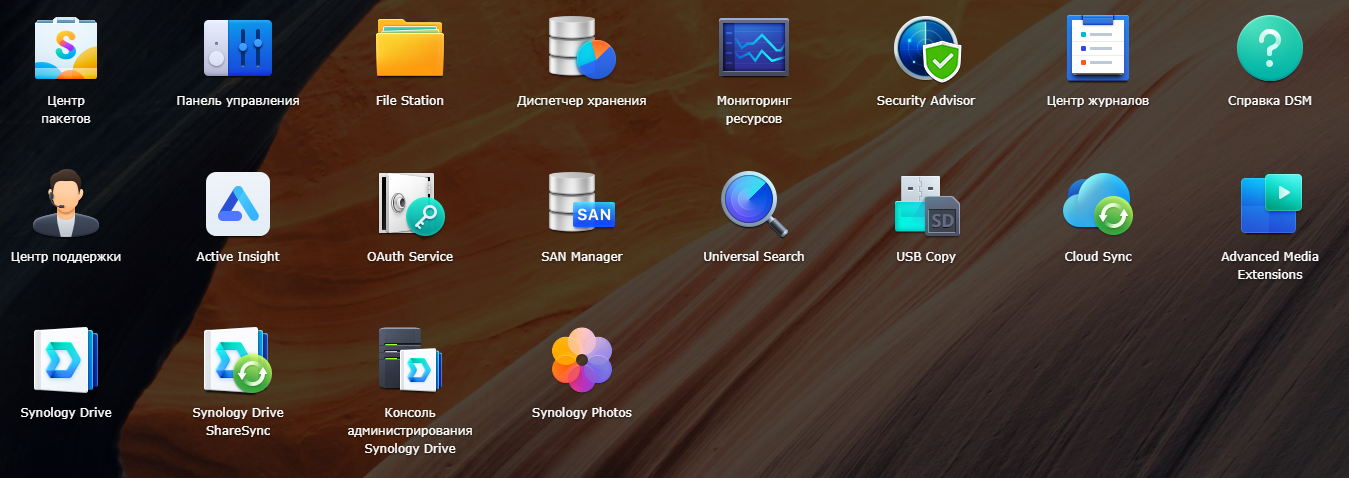1349x478 pixels.
Task: Open Cloud Sync app
Action: coord(1098,204)
